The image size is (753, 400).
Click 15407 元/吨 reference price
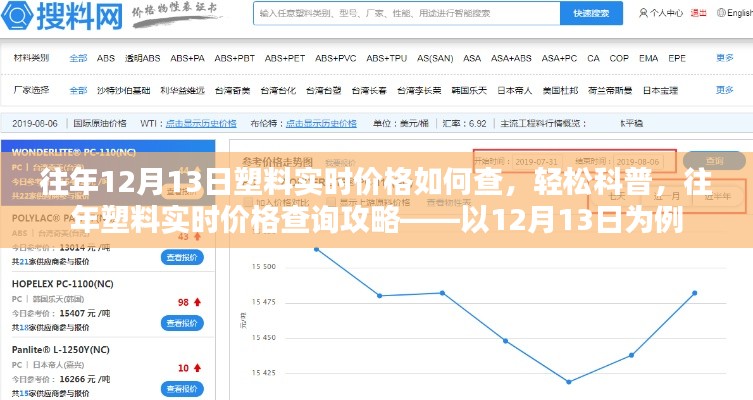tap(85, 313)
